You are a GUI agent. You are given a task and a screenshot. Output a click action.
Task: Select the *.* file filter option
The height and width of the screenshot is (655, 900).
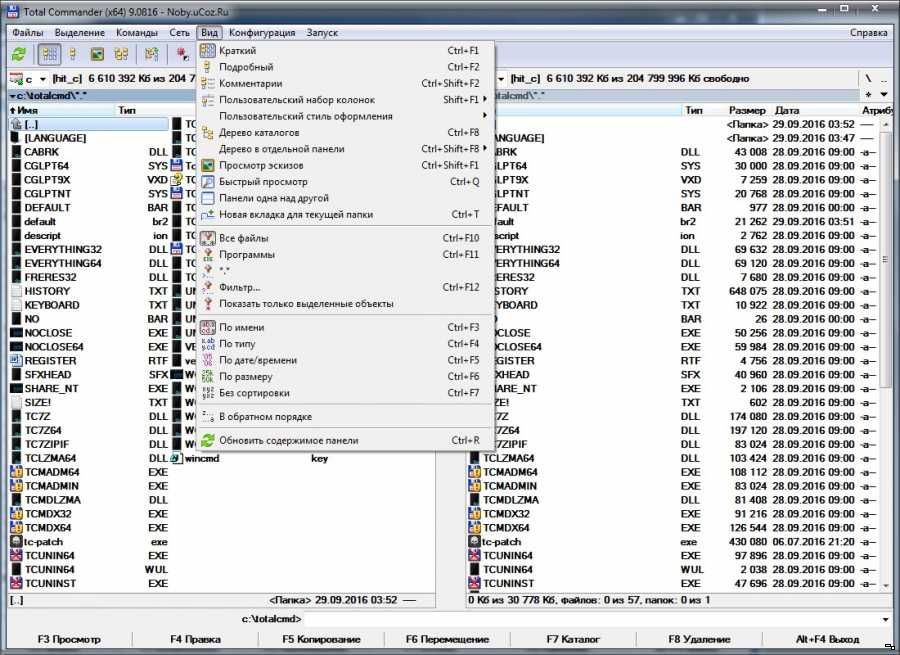344,271
